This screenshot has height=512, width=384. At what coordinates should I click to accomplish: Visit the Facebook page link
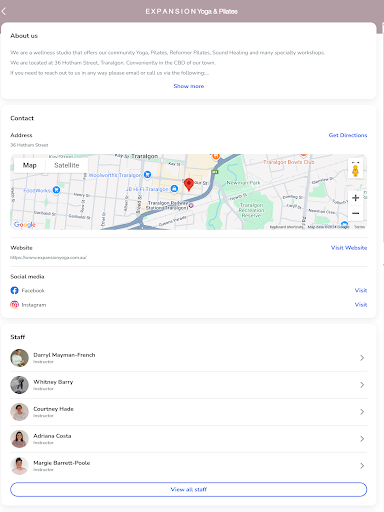(361, 290)
